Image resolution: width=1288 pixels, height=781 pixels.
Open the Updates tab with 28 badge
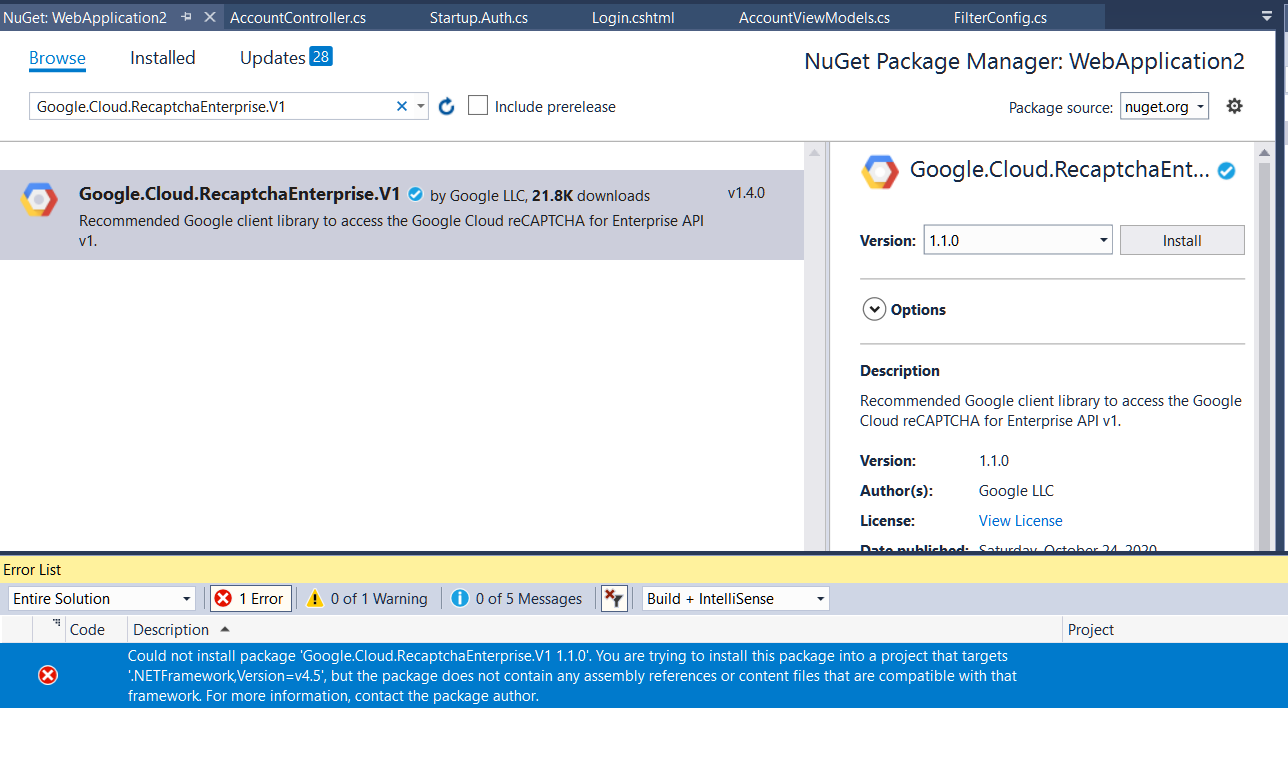(286, 58)
